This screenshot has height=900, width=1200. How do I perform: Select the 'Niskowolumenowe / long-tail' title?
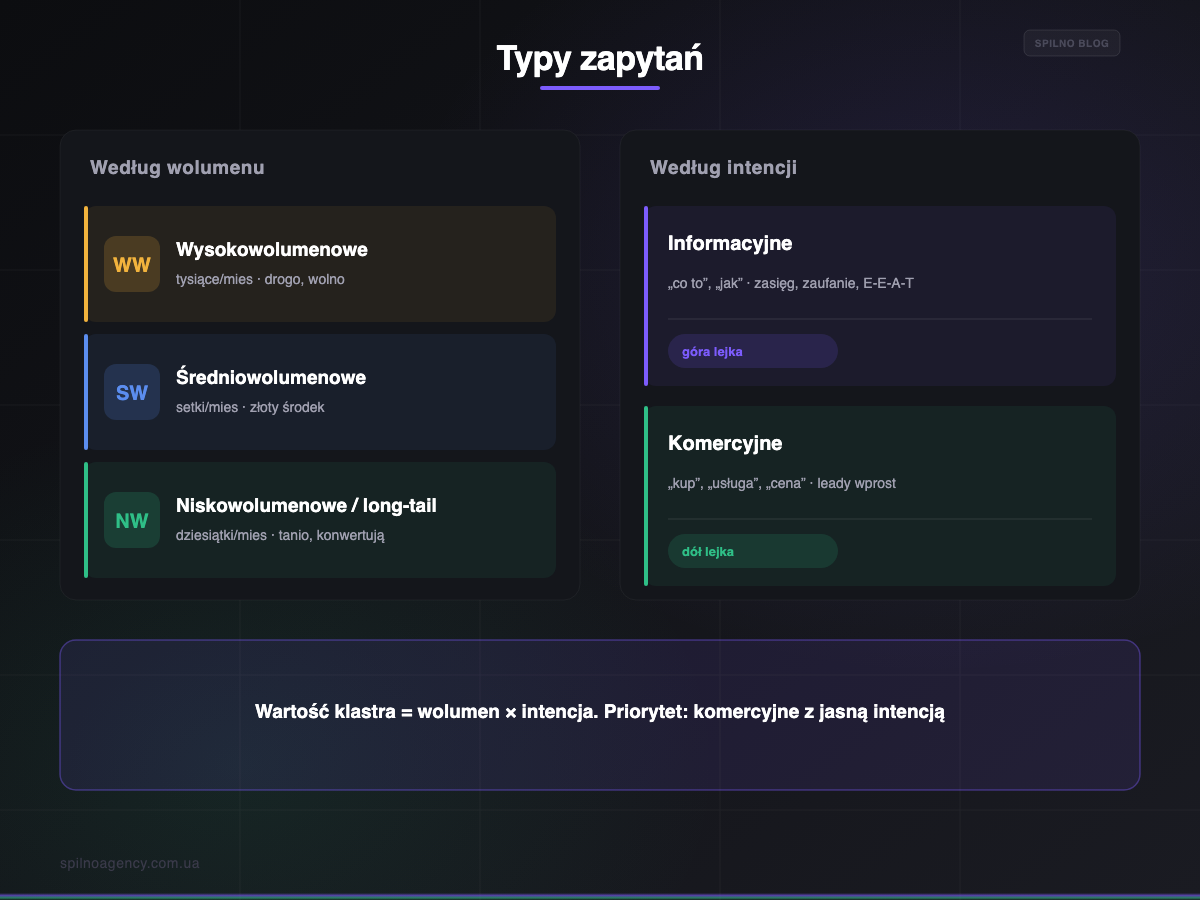point(306,505)
